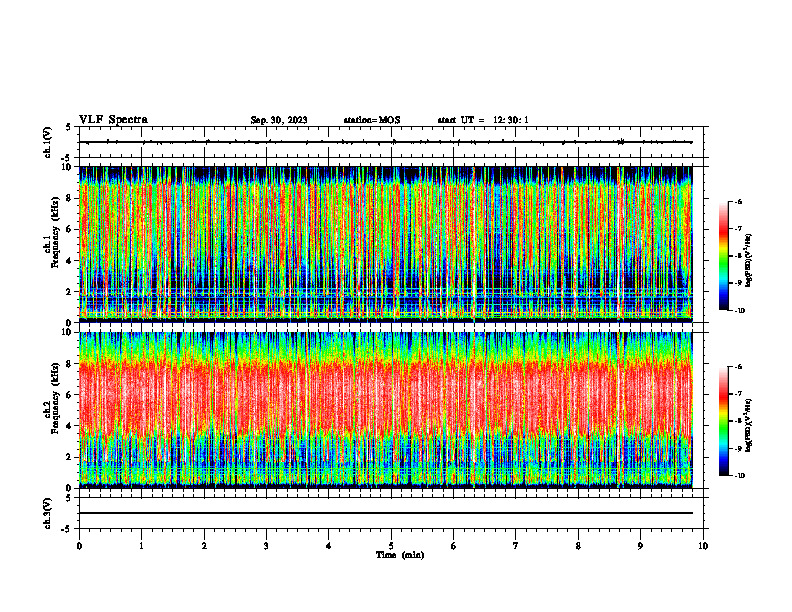Click the ch.2 colorbar "-10" scale value

point(740,476)
